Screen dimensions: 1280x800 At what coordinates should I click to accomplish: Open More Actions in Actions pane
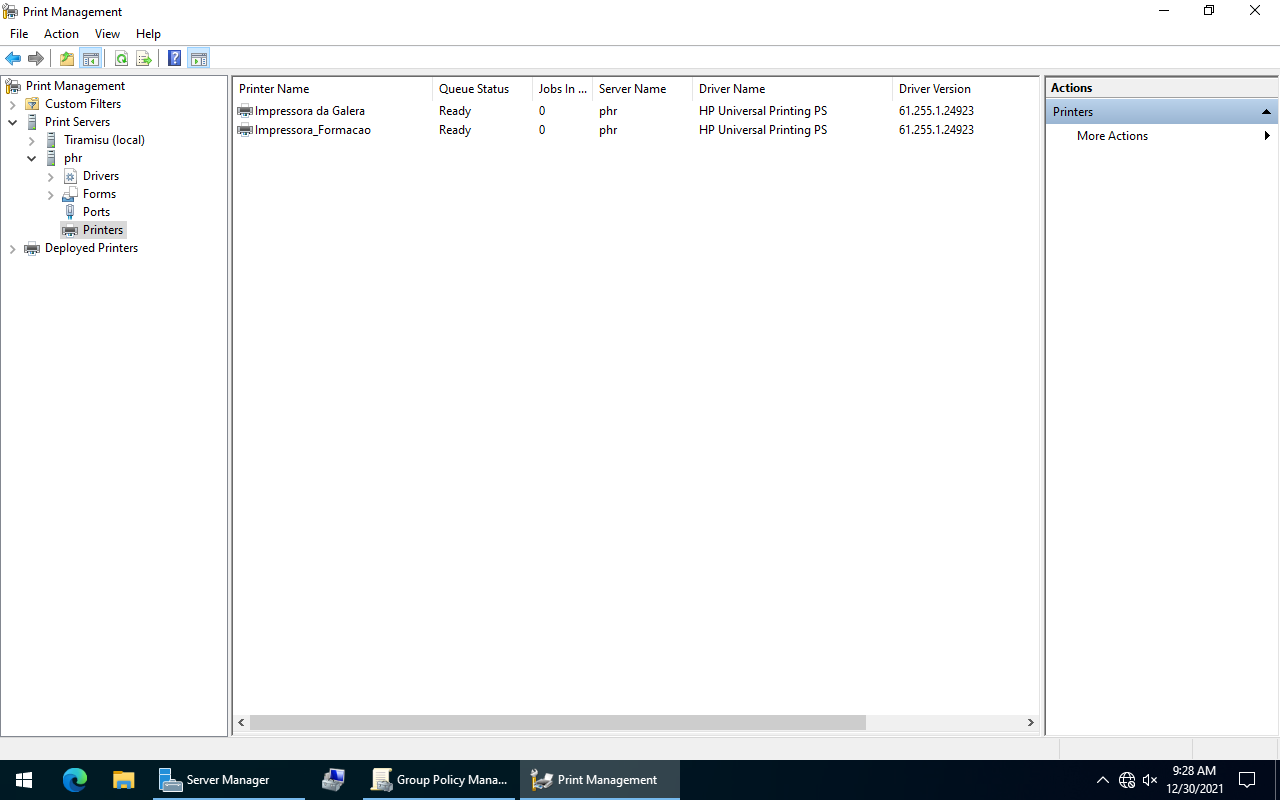[1112, 136]
